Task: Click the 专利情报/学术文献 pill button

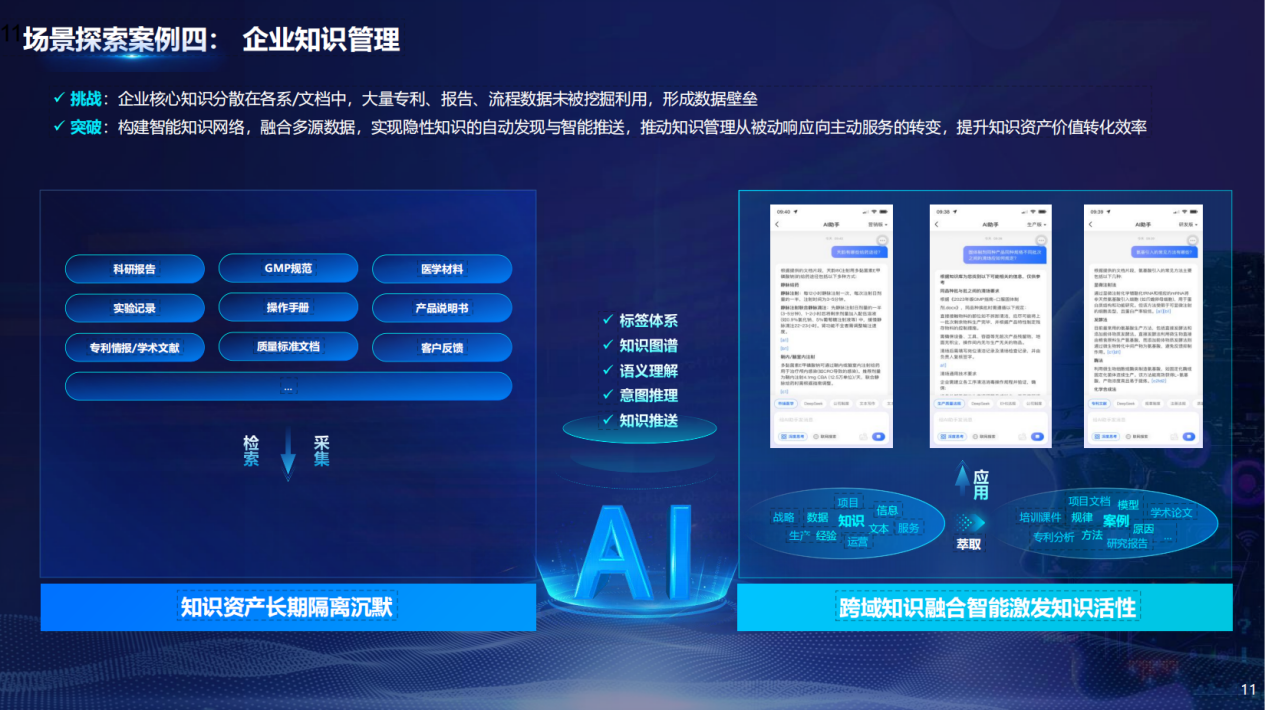Action: [134, 348]
